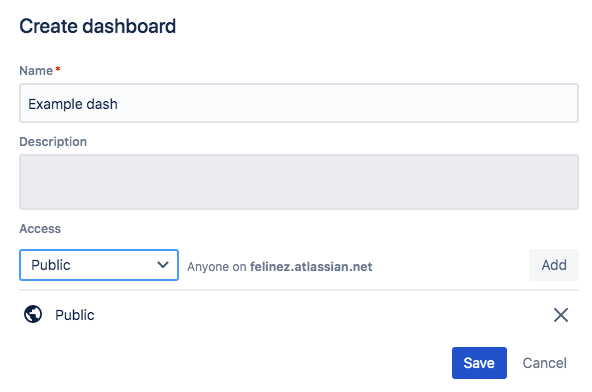This screenshot has width=592, height=392.
Task: Click the Public label inside the dropdown
Action: [x=51, y=265]
